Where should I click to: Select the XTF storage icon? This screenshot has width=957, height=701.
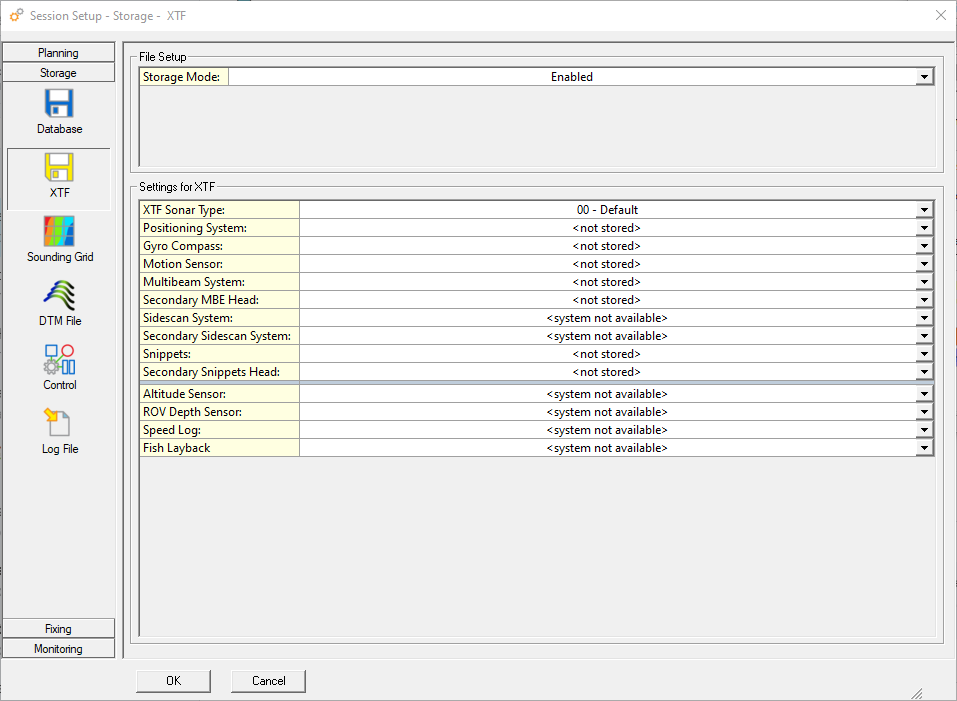pos(59,170)
